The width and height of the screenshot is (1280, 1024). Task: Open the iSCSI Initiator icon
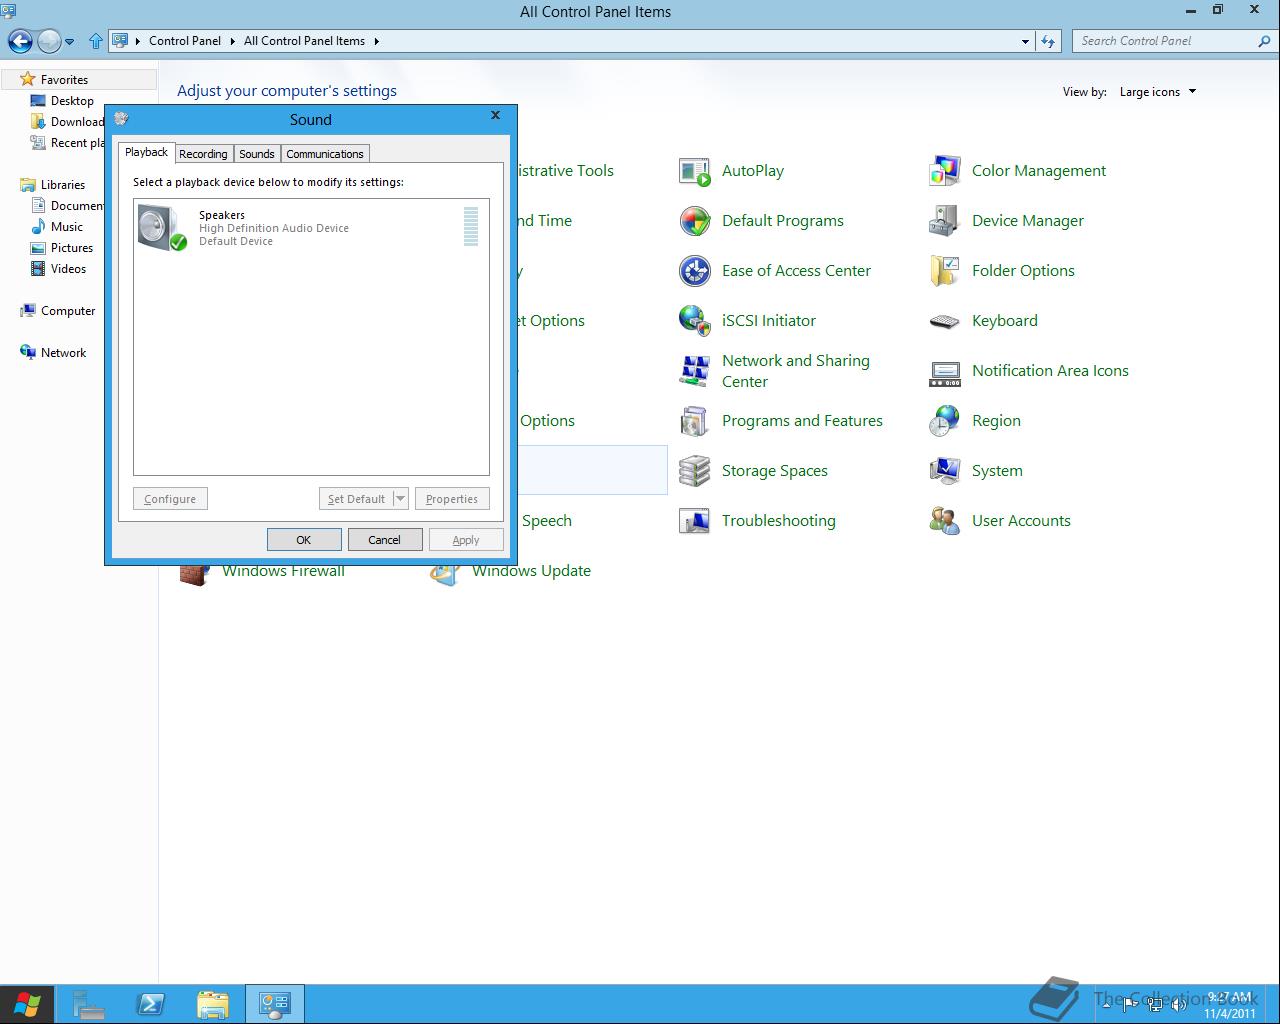[x=694, y=321]
